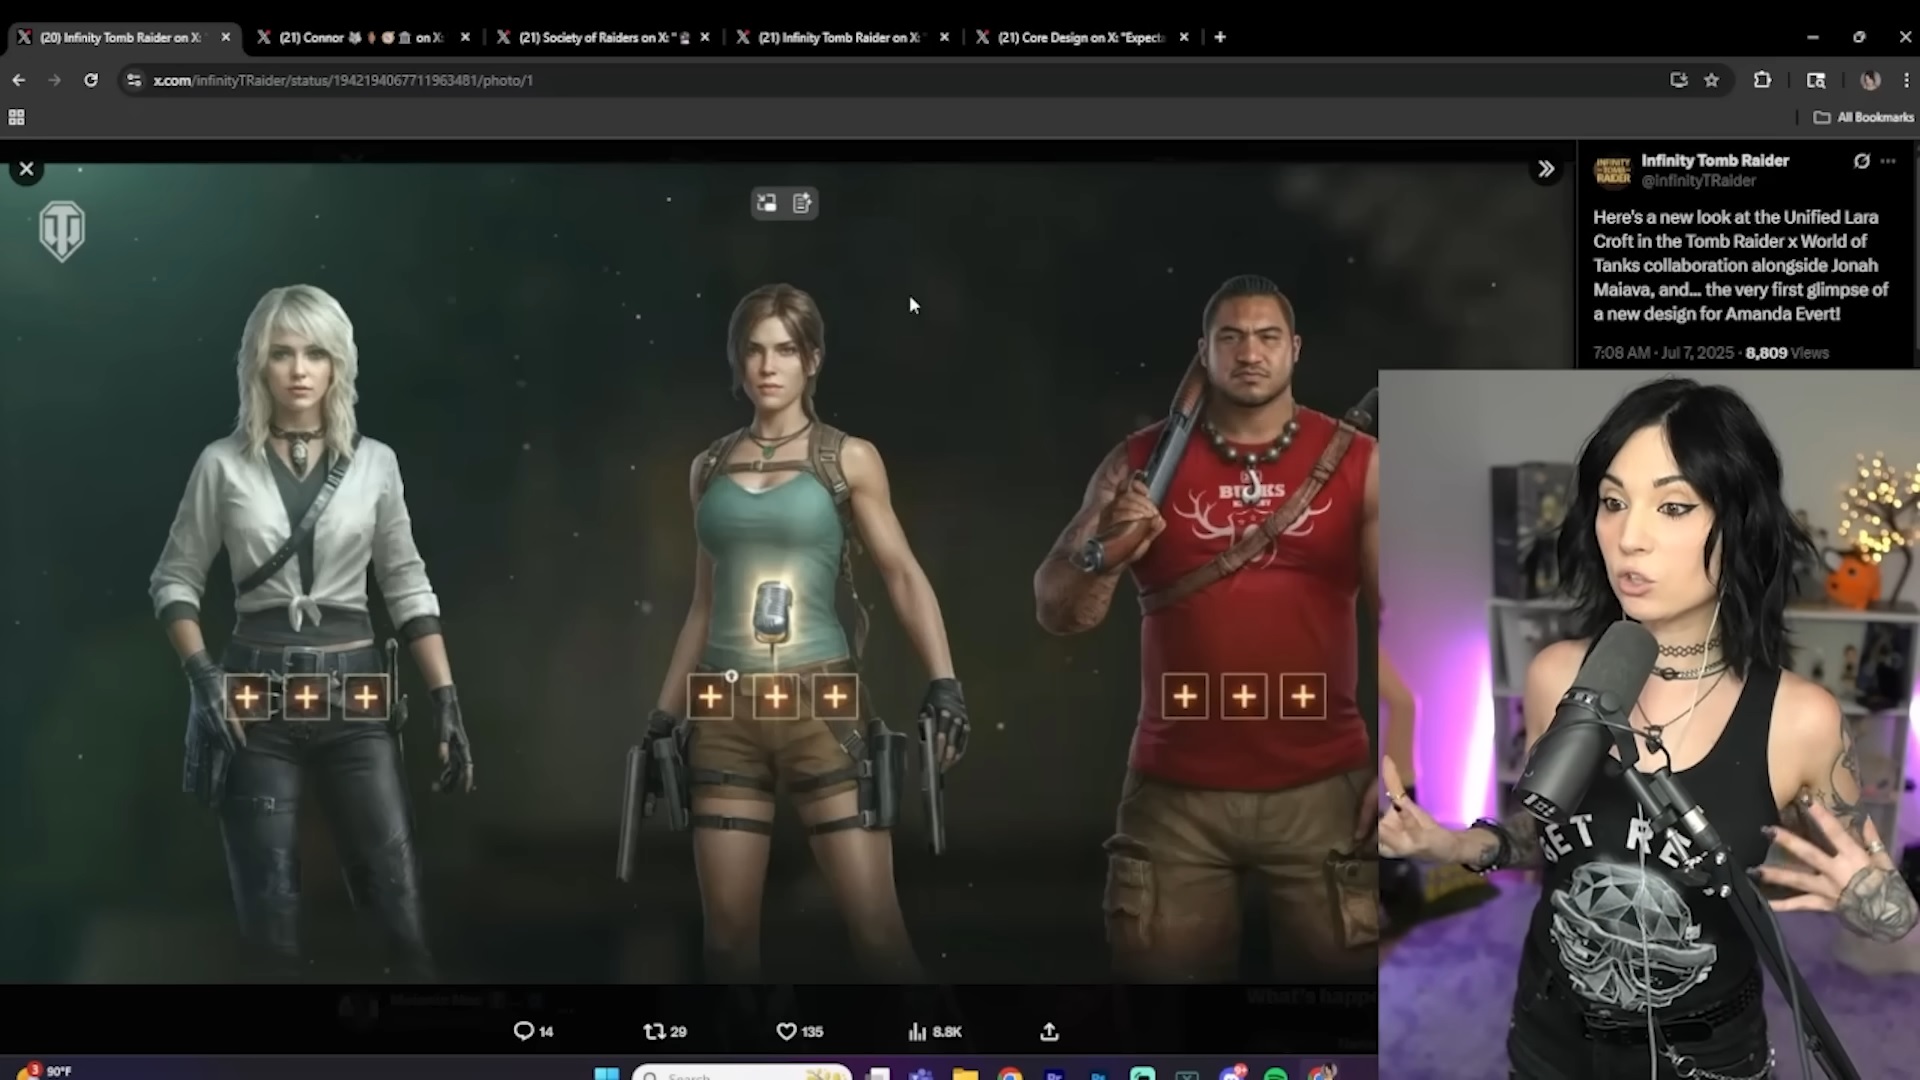Open the All Bookmarks folder
Screen dimensions: 1920x1080
pos(1864,117)
